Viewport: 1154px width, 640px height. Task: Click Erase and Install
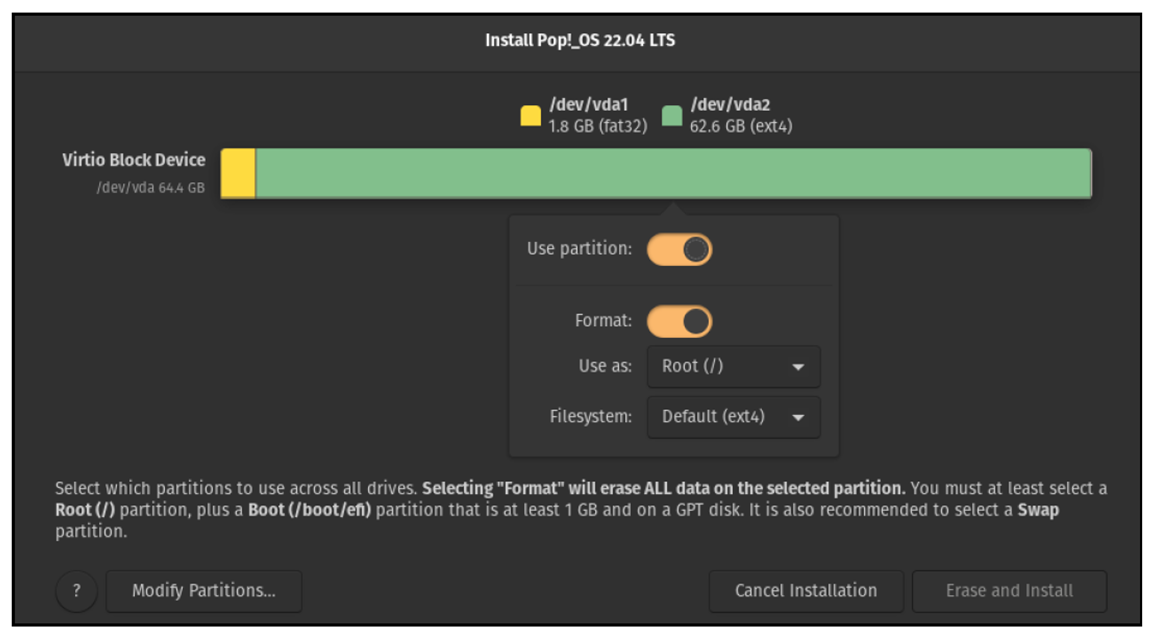click(x=1008, y=591)
